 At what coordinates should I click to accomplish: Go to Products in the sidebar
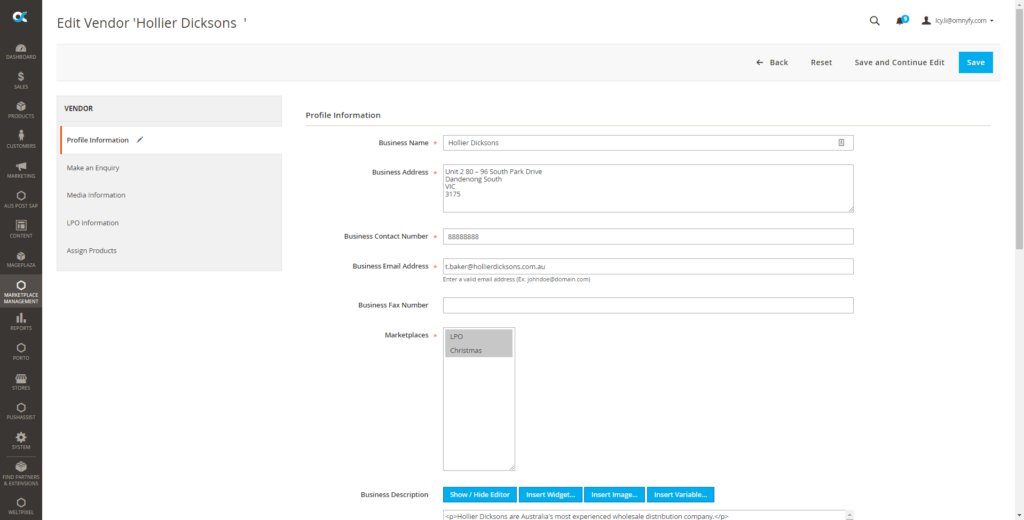[x=21, y=110]
